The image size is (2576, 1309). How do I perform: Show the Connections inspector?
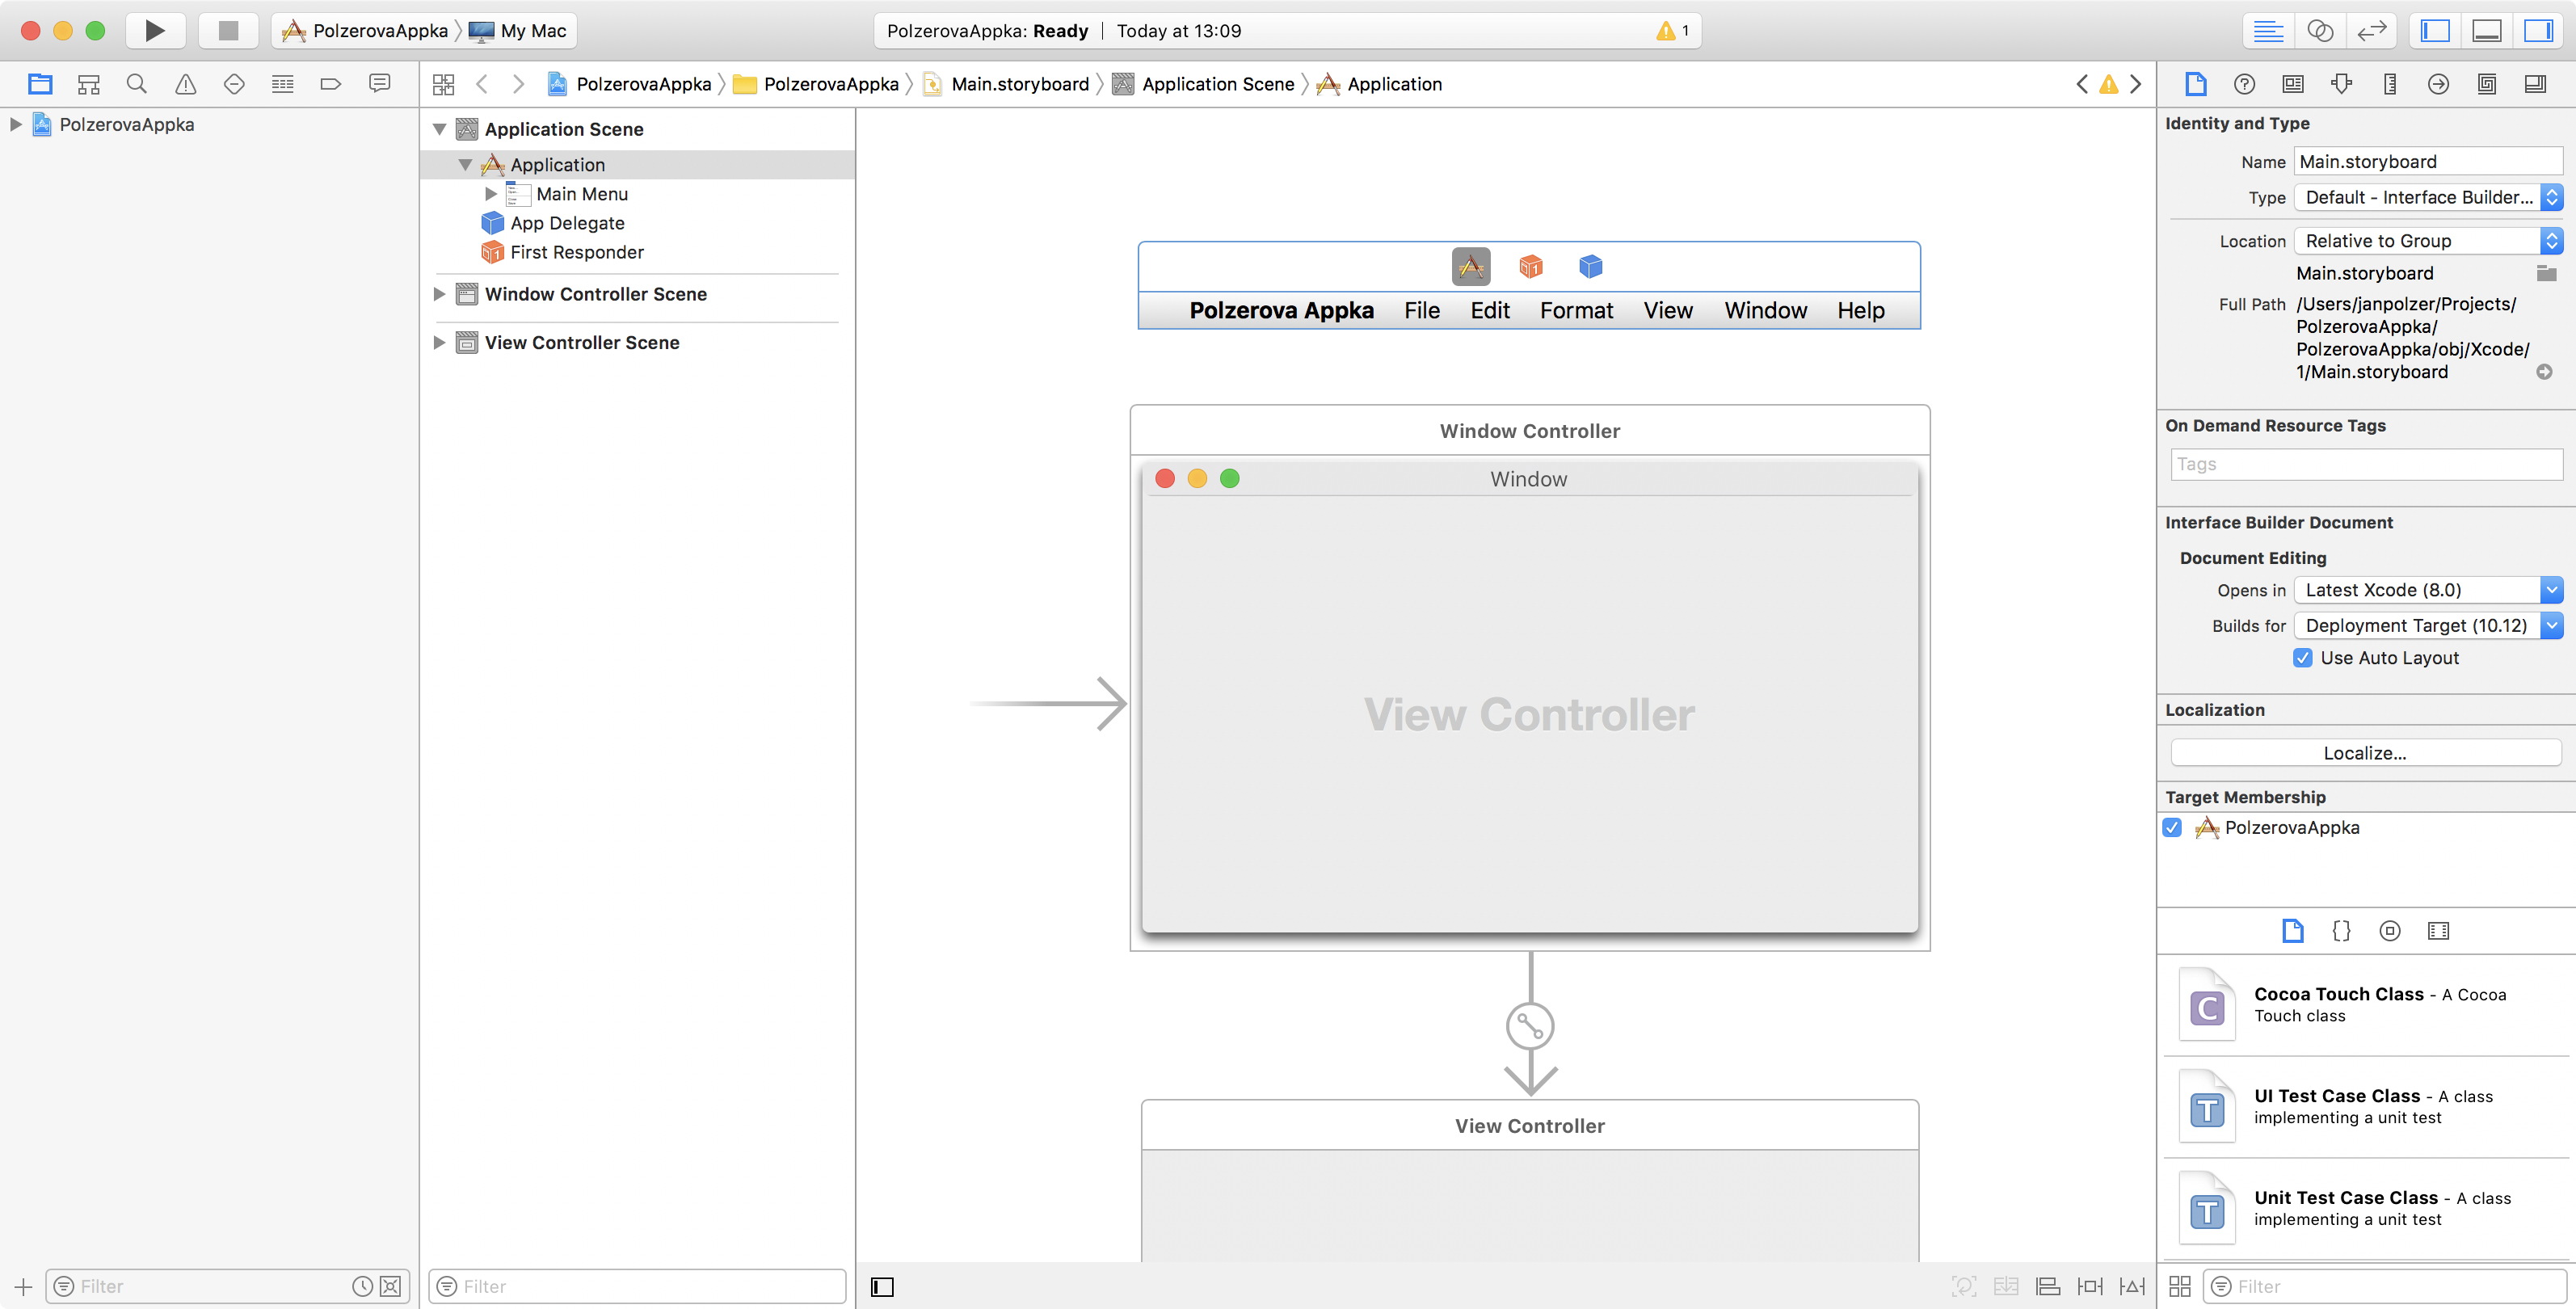[x=2439, y=84]
